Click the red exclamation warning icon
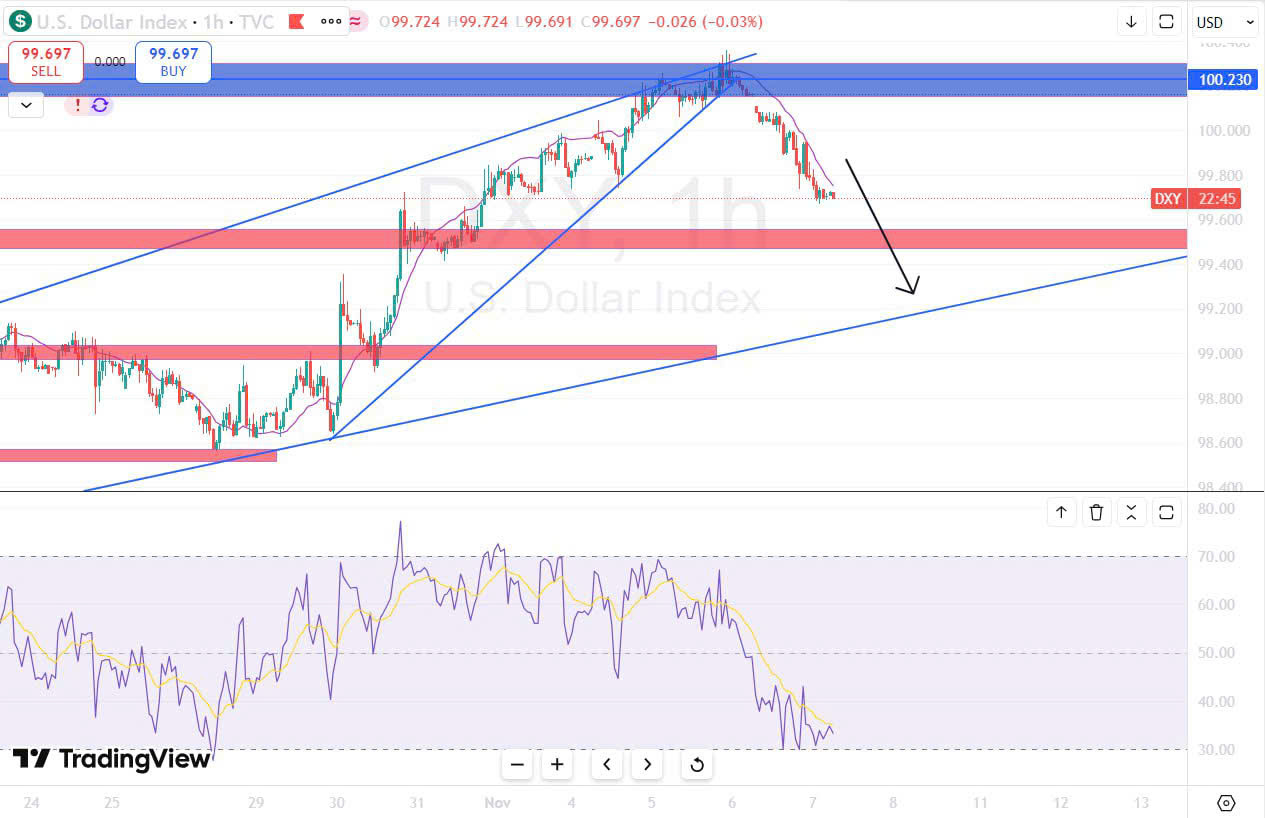 77,105
